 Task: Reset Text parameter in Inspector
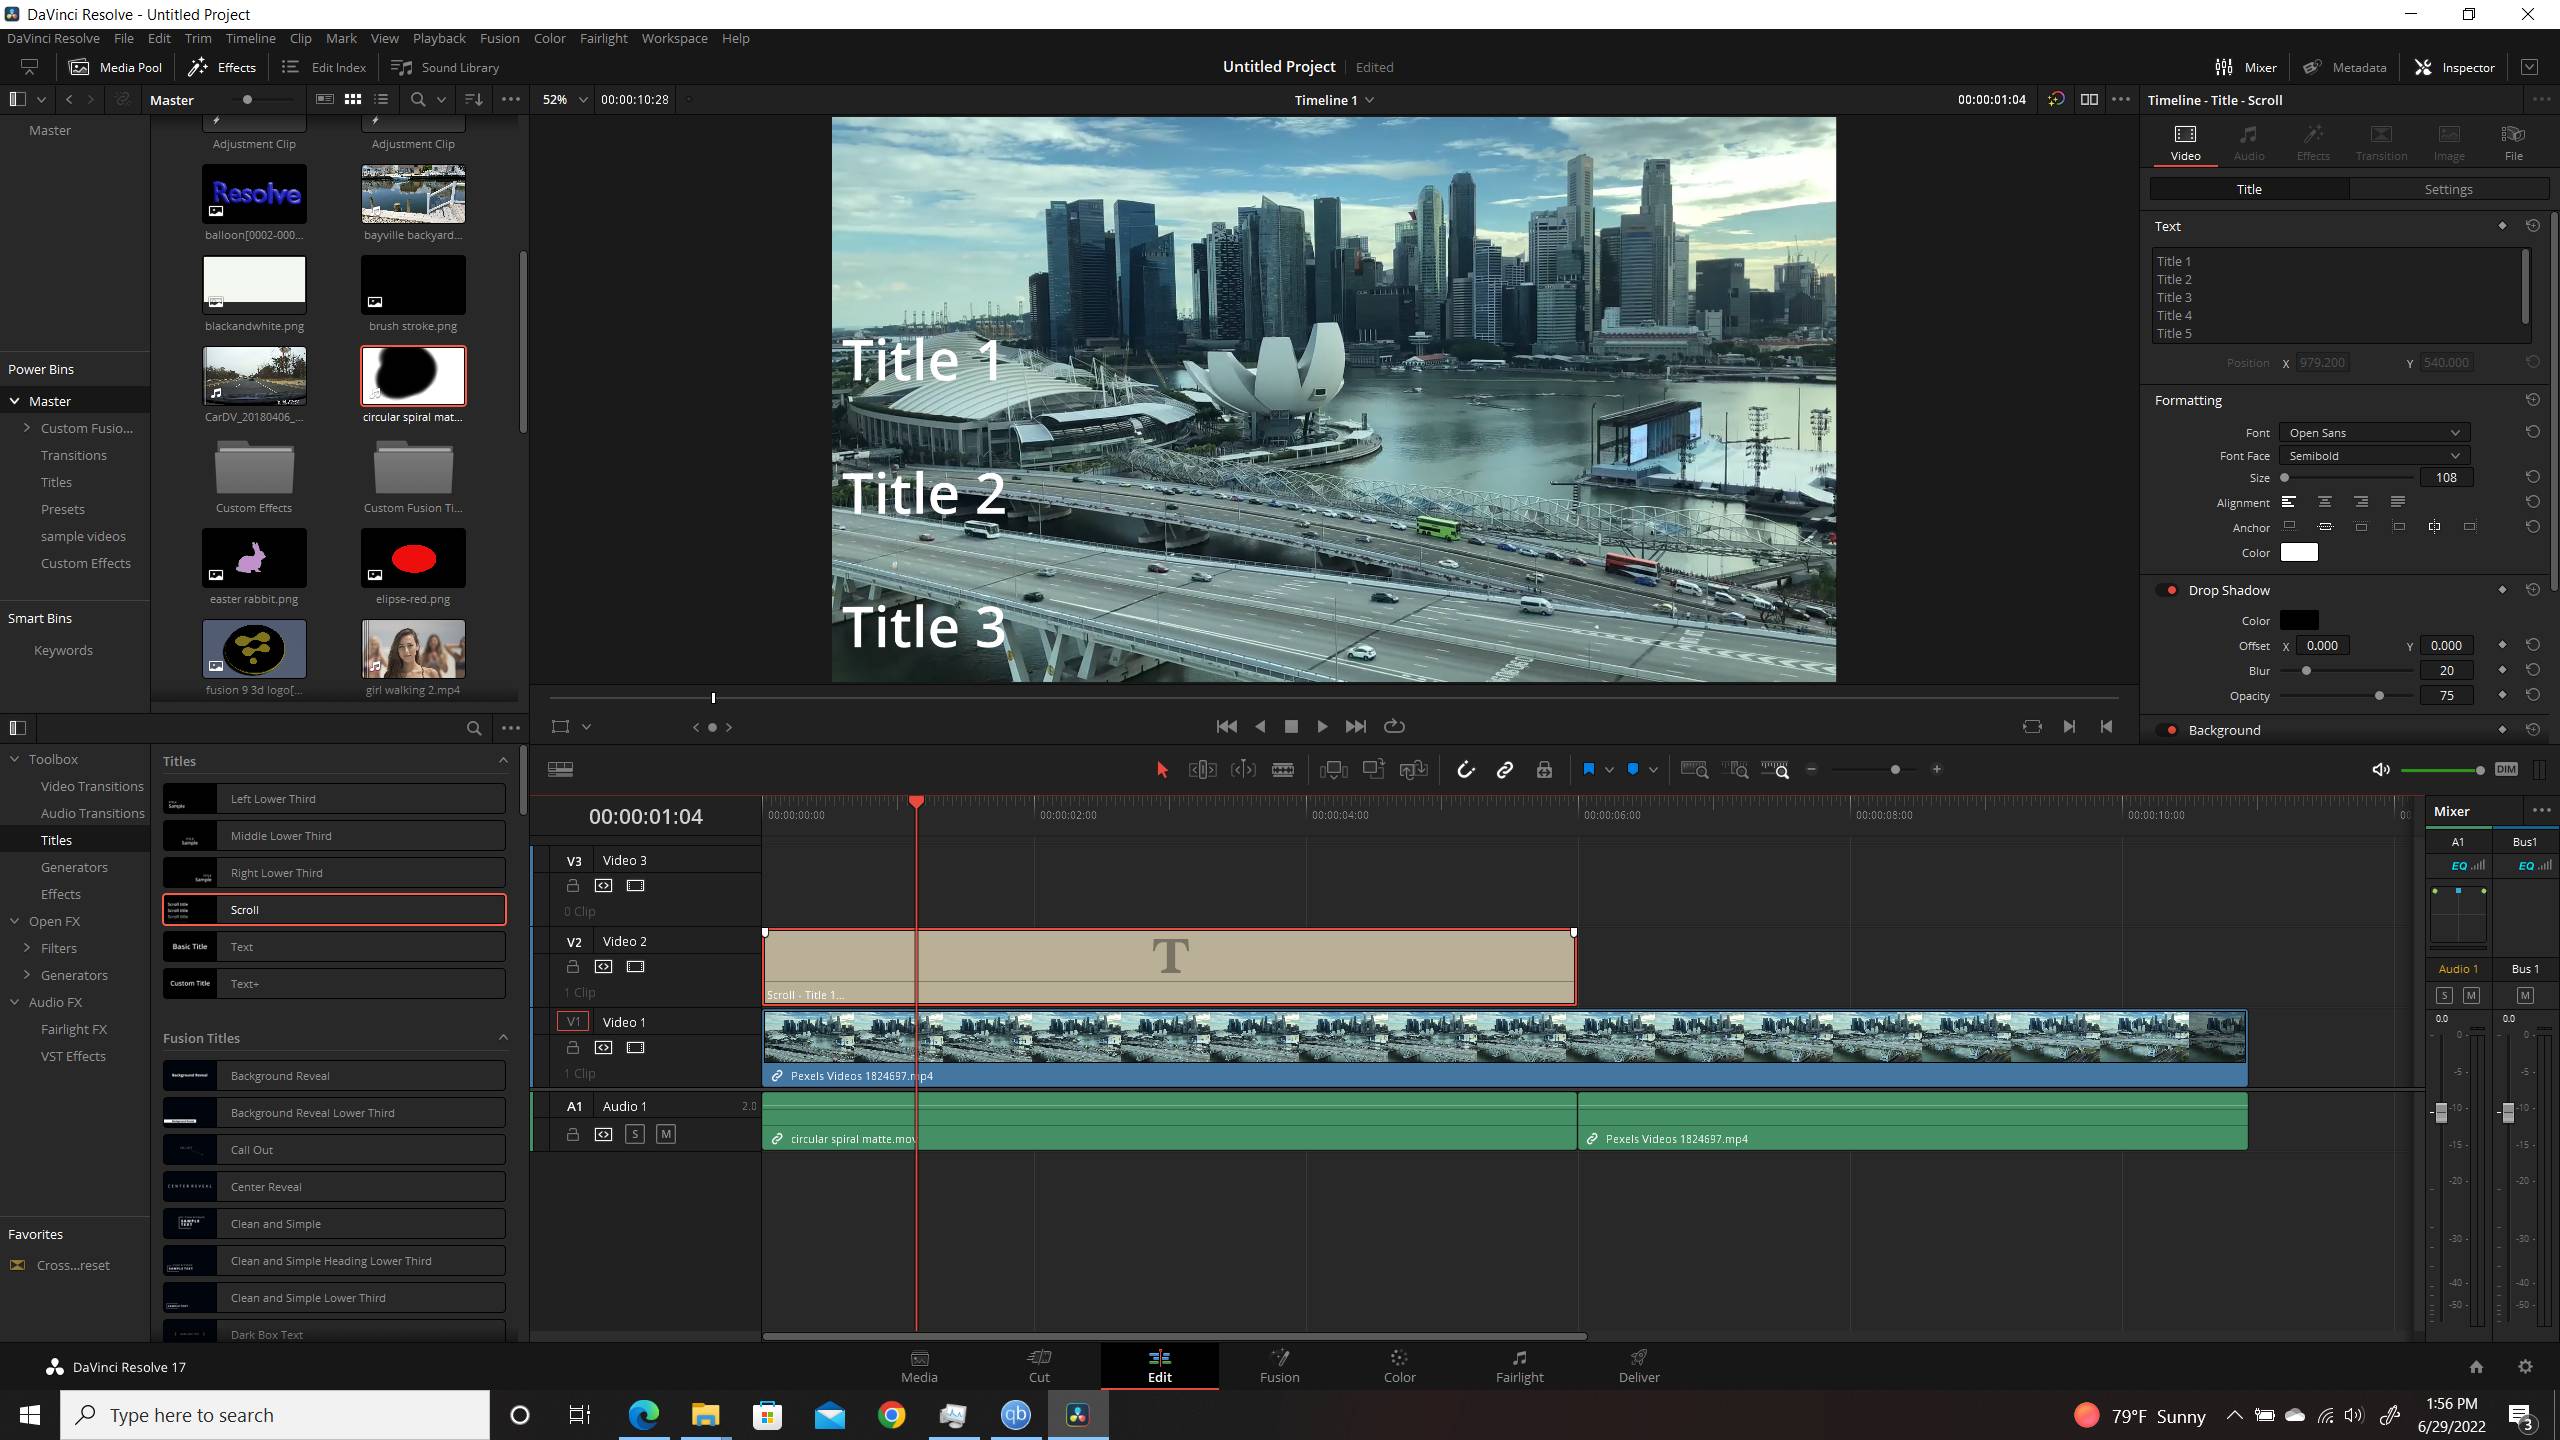(2532, 226)
